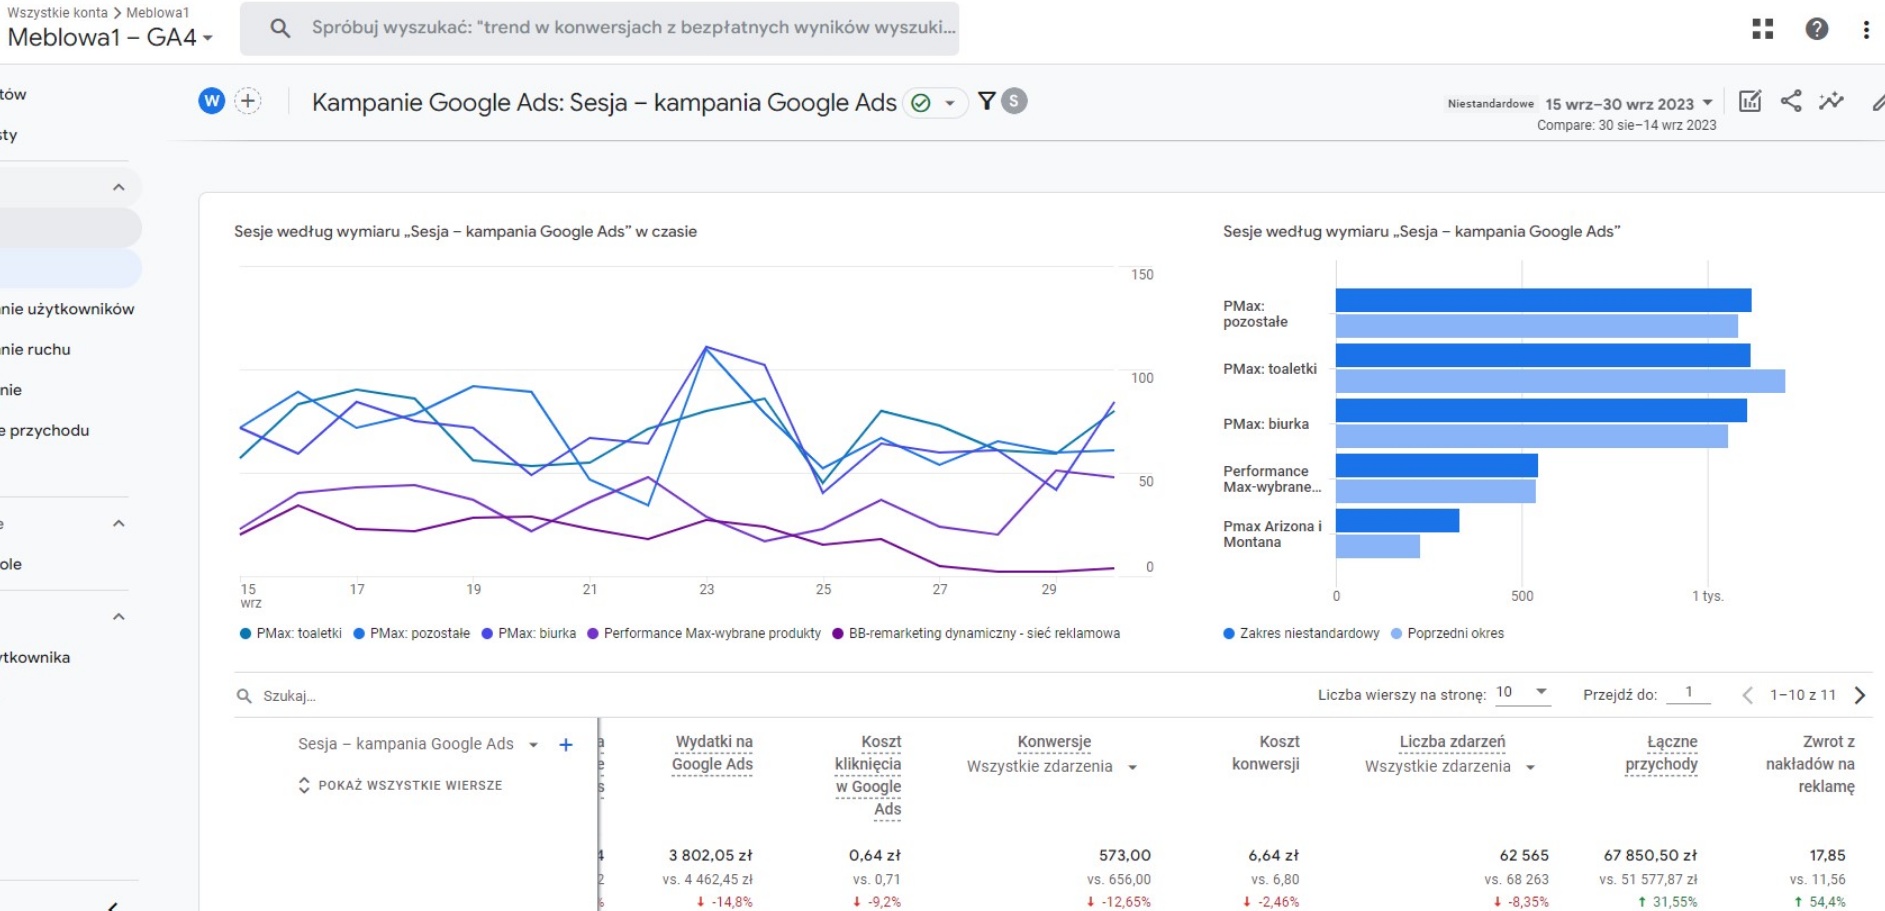Click the Wszystkie konta breadcrumb link
Image resolution: width=1885 pixels, height=911 pixels.
tap(57, 13)
